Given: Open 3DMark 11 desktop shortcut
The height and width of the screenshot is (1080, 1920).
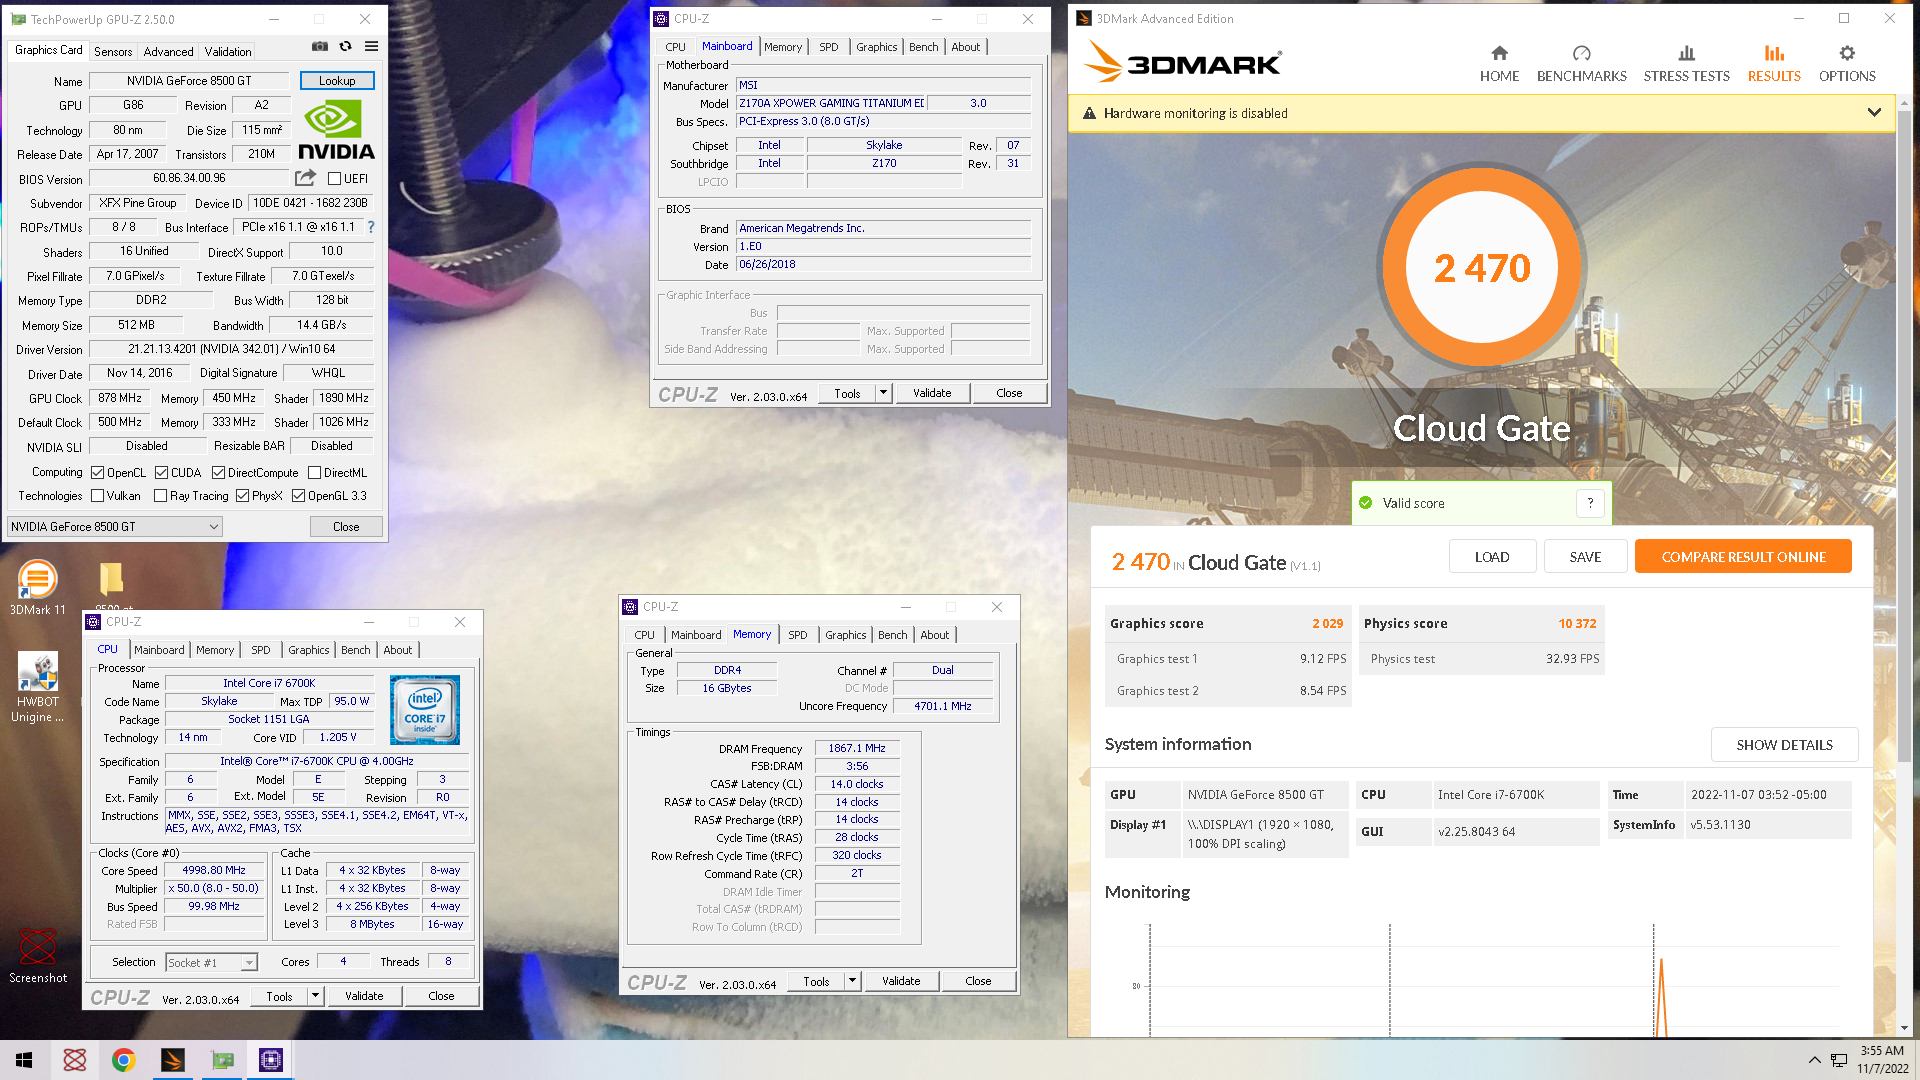Looking at the screenshot, I should click(x=37, y=588).
